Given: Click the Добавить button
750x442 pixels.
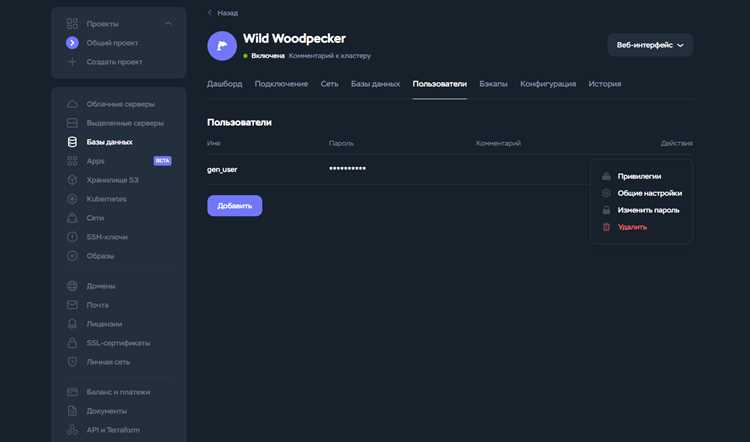Looking at the screenshot, I should click(235, 206).
